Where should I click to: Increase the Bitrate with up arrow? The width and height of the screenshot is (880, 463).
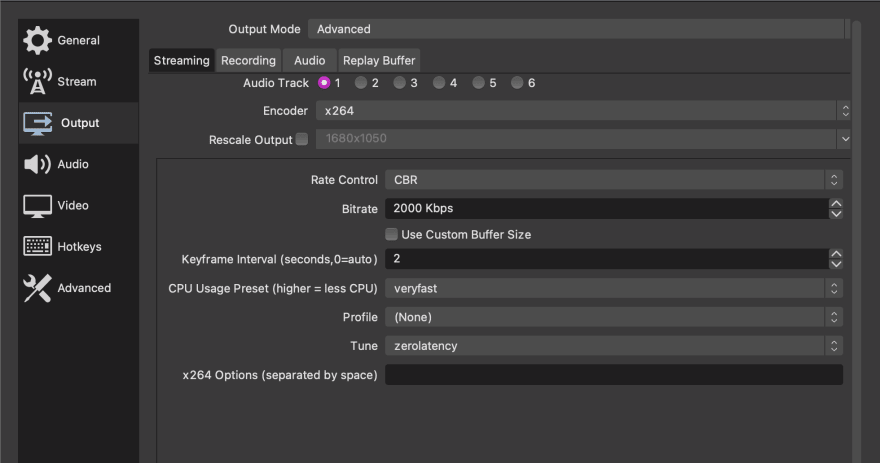tap(836, 204)
